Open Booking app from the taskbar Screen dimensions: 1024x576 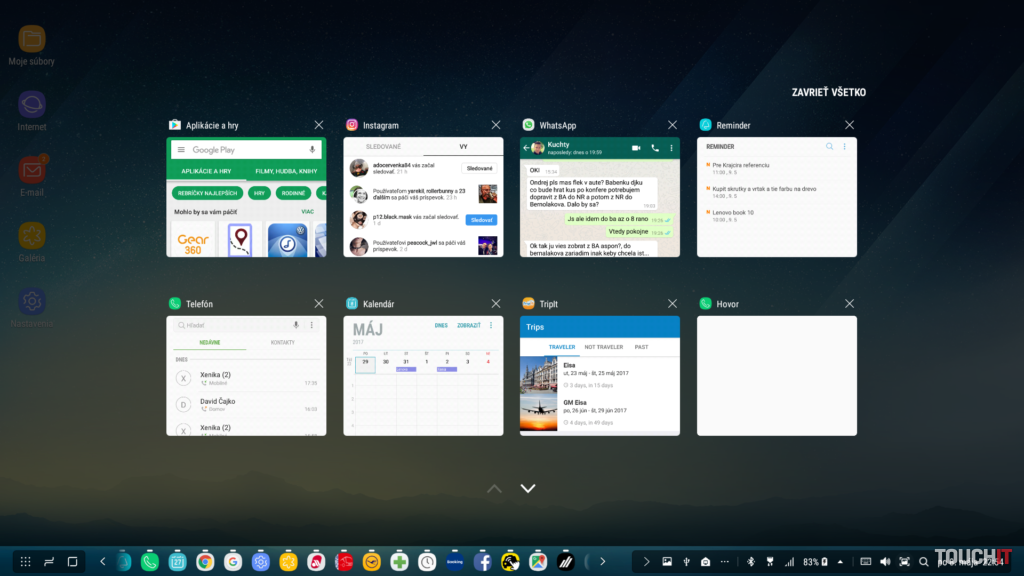[x=454, y=562]
